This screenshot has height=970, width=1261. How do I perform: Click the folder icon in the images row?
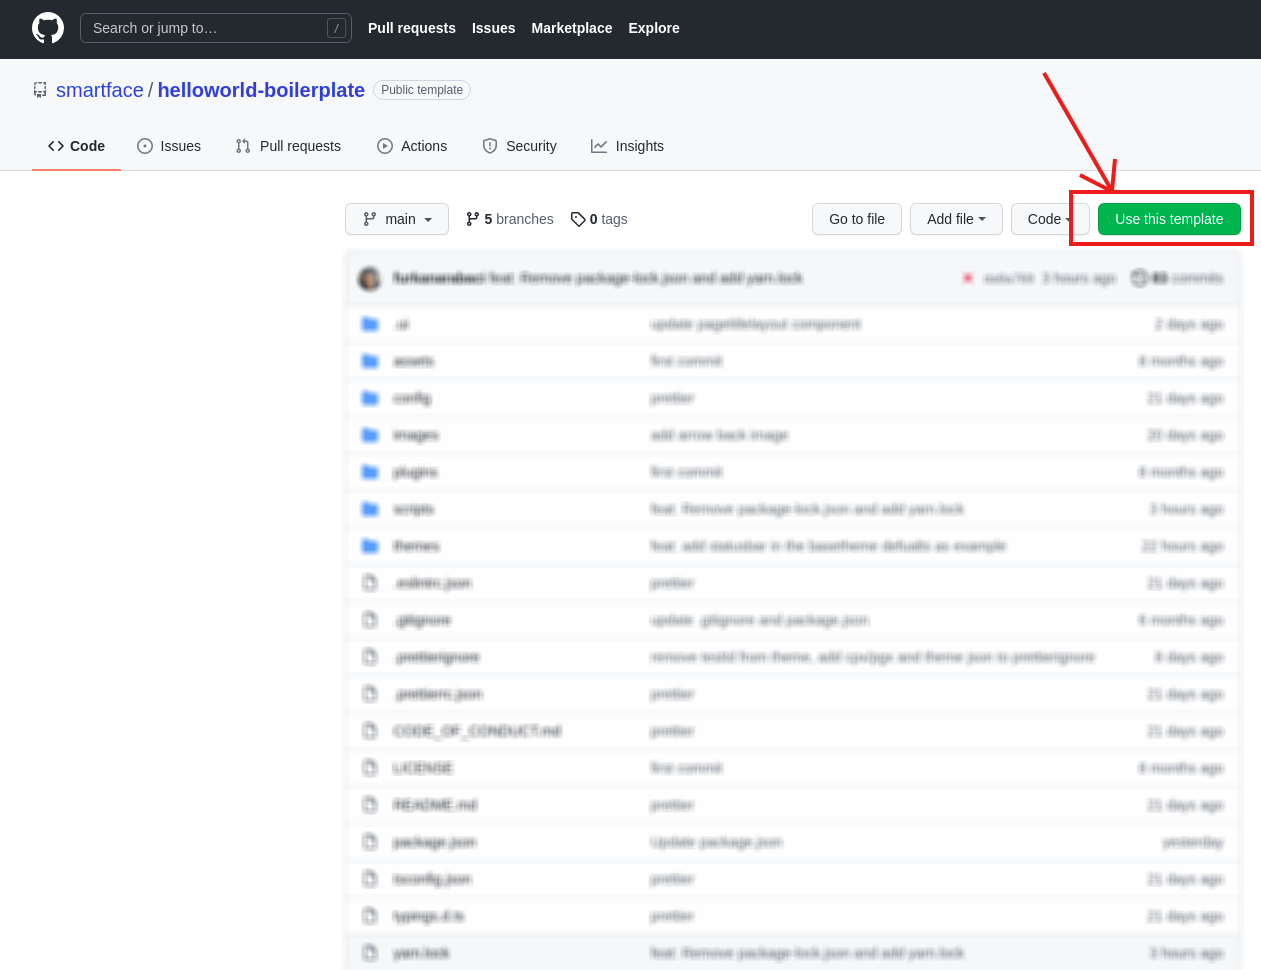370,435
